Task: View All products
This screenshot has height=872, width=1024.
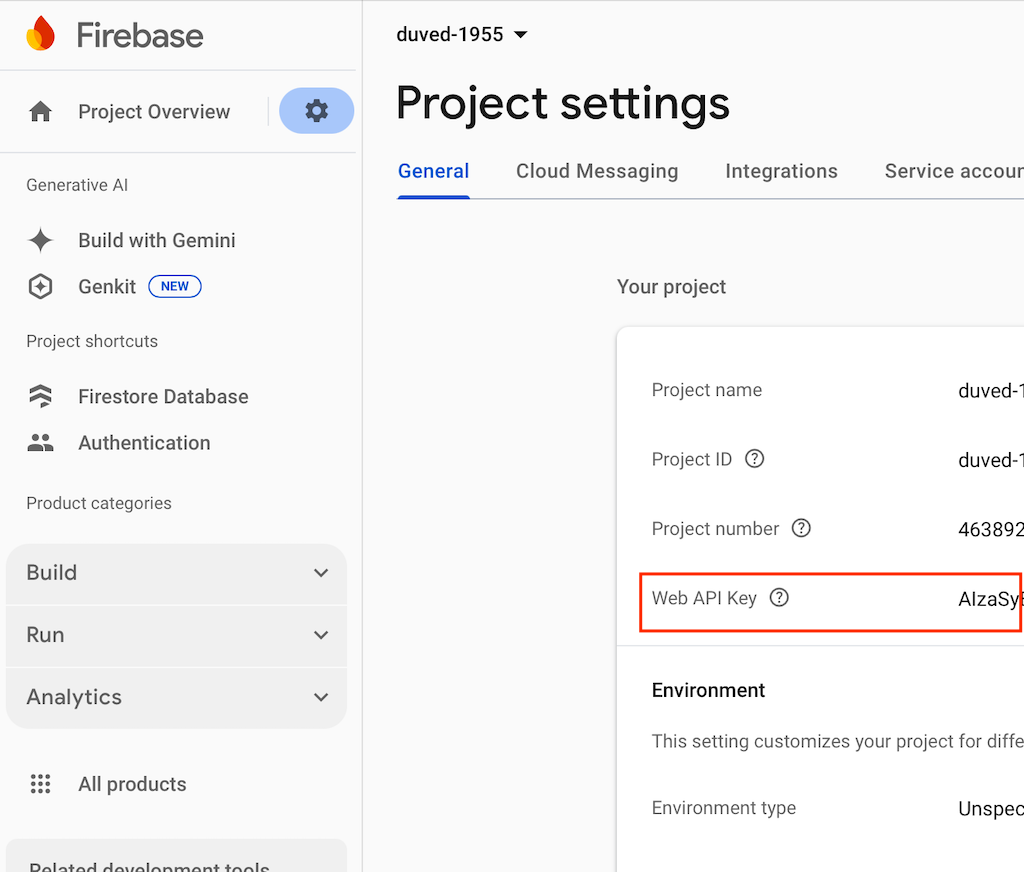Action: pyautogui.click(x=133, y=784)
